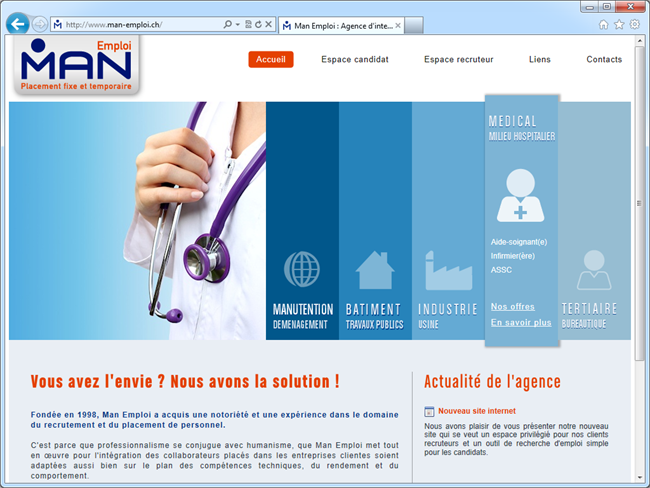The width and height of the screenshot is (650, 488).
Task: Open the Espace candidat menu
Action: point(355,60)
